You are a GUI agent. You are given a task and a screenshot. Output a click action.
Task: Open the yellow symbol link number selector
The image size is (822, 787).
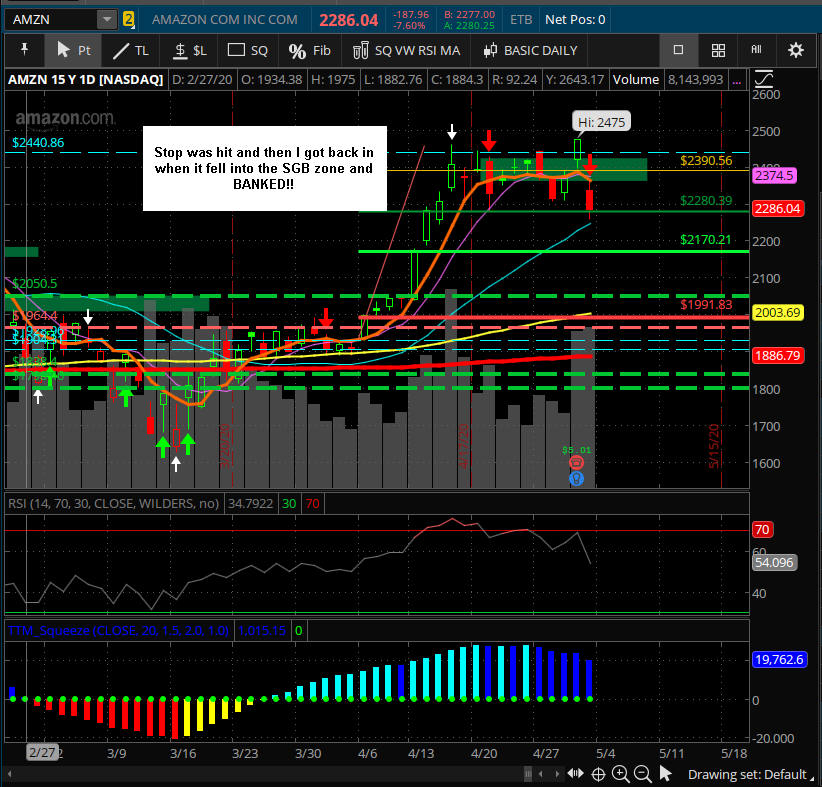128,19
